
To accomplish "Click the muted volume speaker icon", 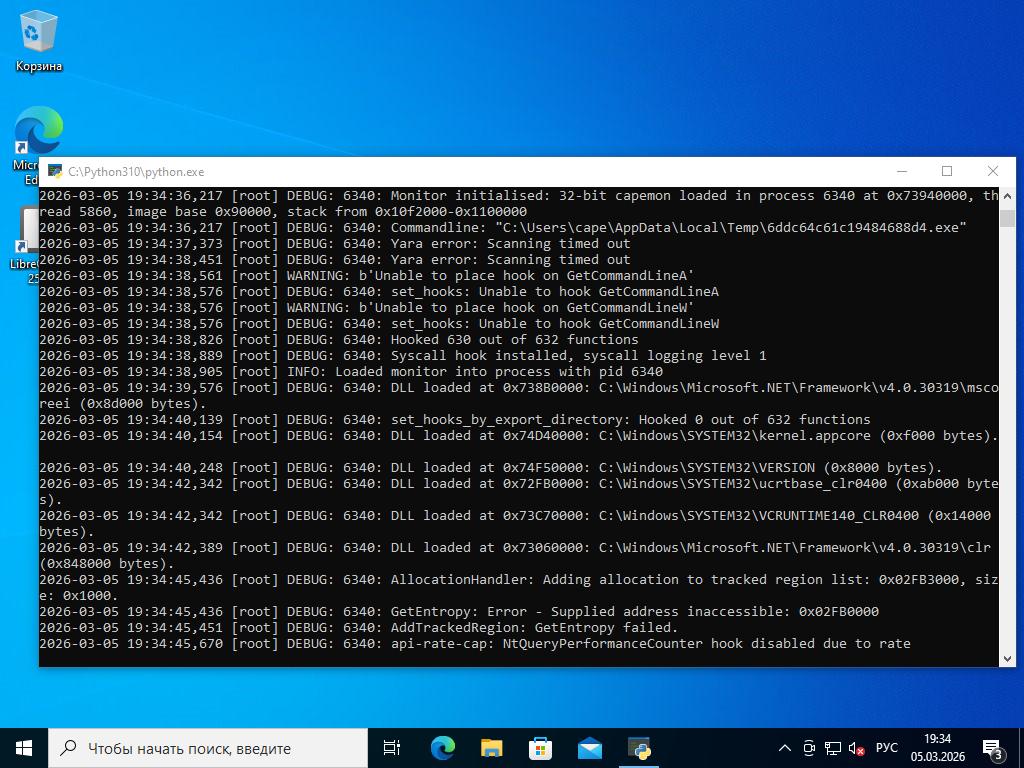I will pyautogui.click(x=856, y=748).
